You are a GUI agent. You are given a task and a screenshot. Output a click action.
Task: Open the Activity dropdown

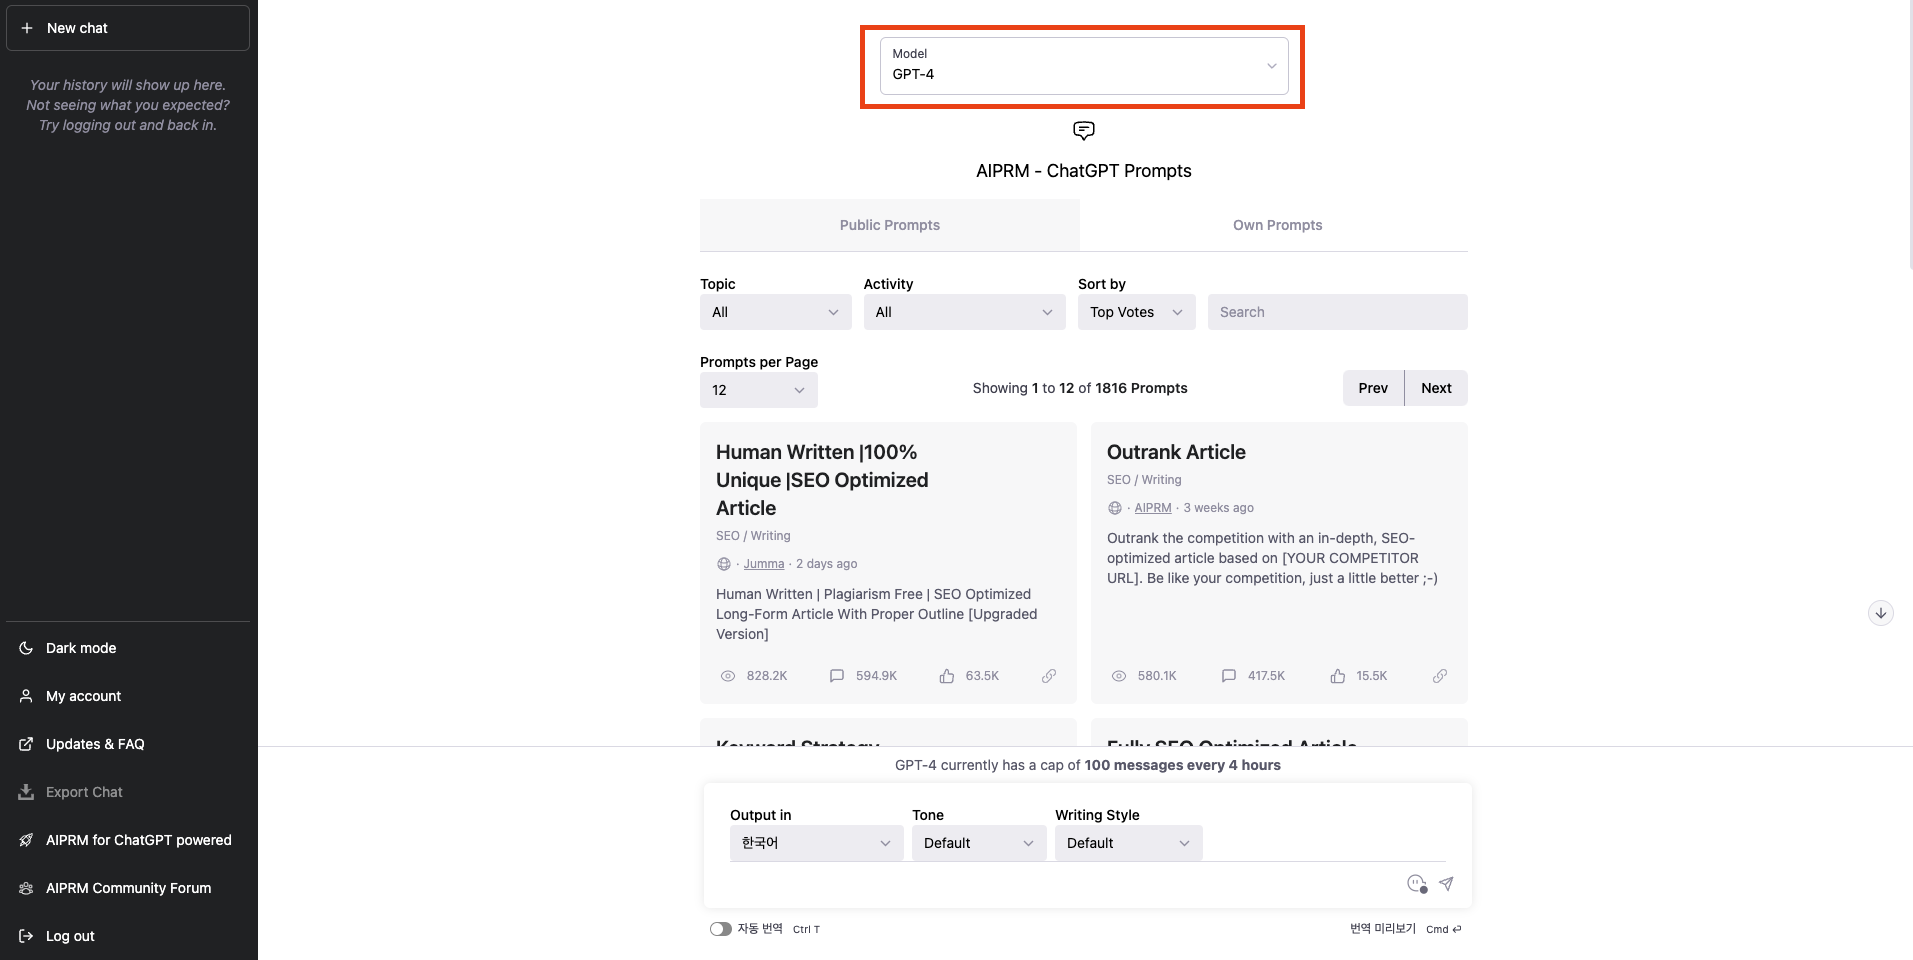coord(964,312)
